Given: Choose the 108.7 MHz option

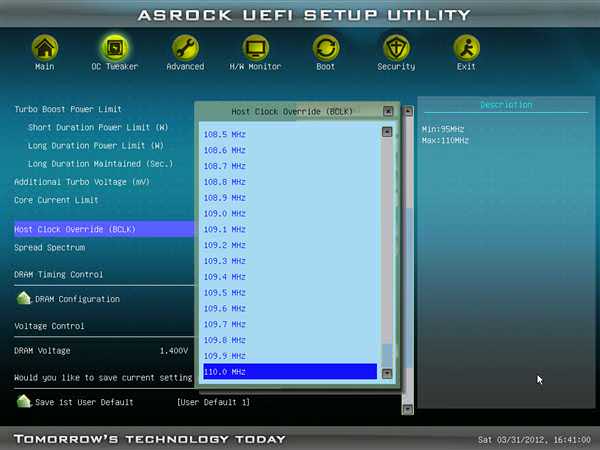Looking at the screenshot, I should 290,166.
